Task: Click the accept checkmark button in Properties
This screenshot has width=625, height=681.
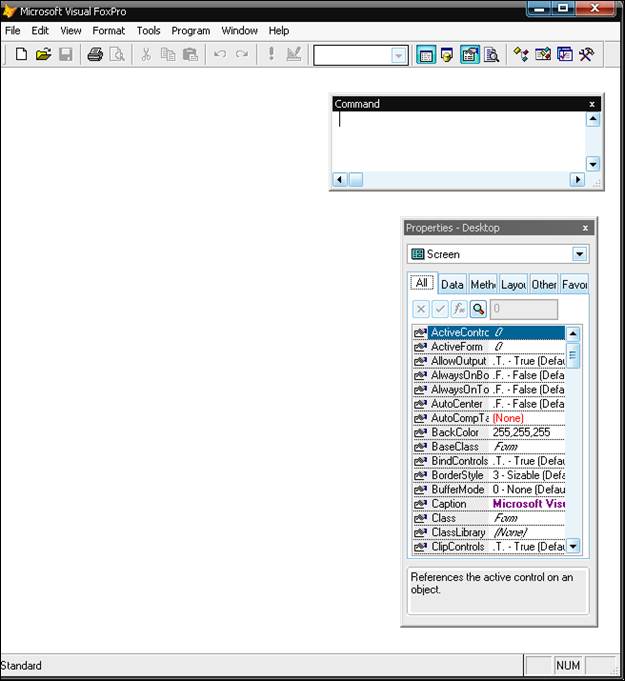Action: click(440, 309)
